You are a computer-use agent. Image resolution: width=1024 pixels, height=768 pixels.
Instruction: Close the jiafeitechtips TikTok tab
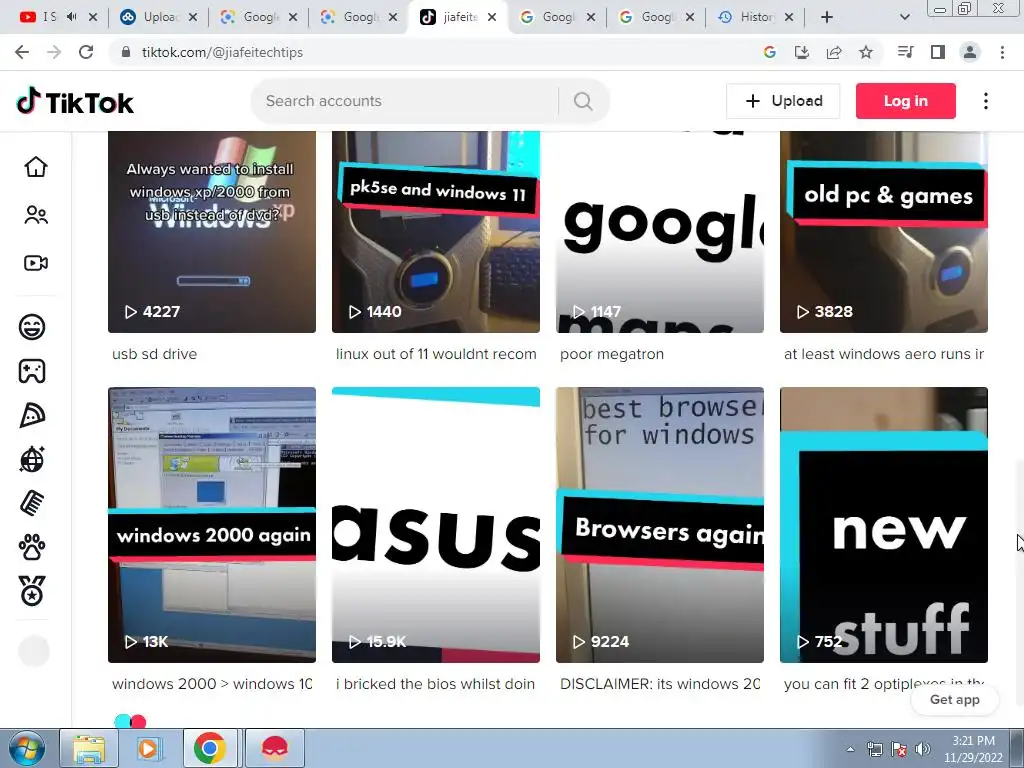coord(492,18)
